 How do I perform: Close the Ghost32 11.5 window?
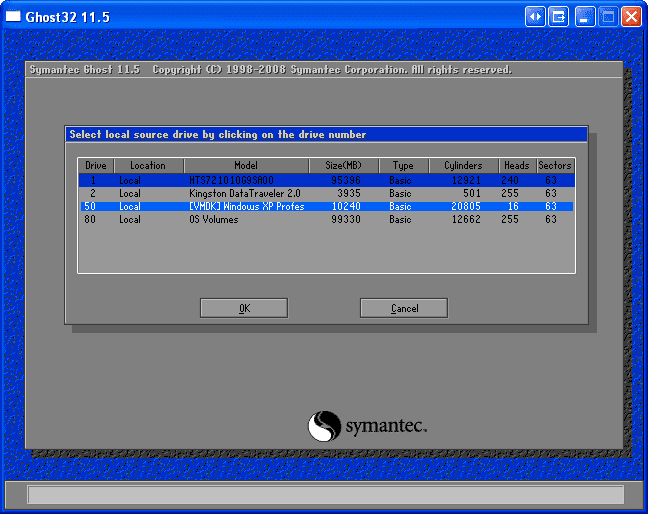pos(631,16)
